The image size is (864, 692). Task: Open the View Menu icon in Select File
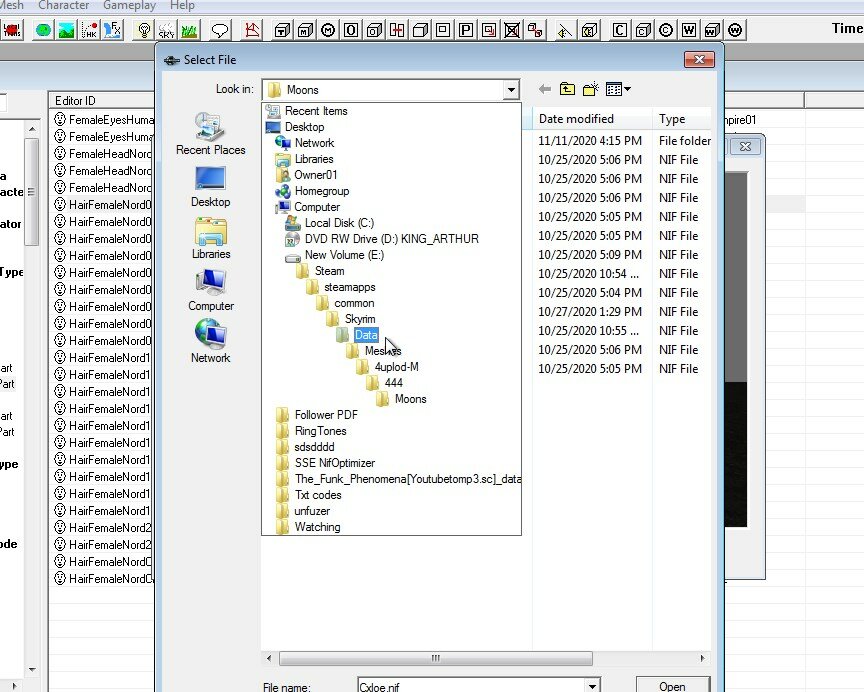pyautogui.click(x=618, y=89)
